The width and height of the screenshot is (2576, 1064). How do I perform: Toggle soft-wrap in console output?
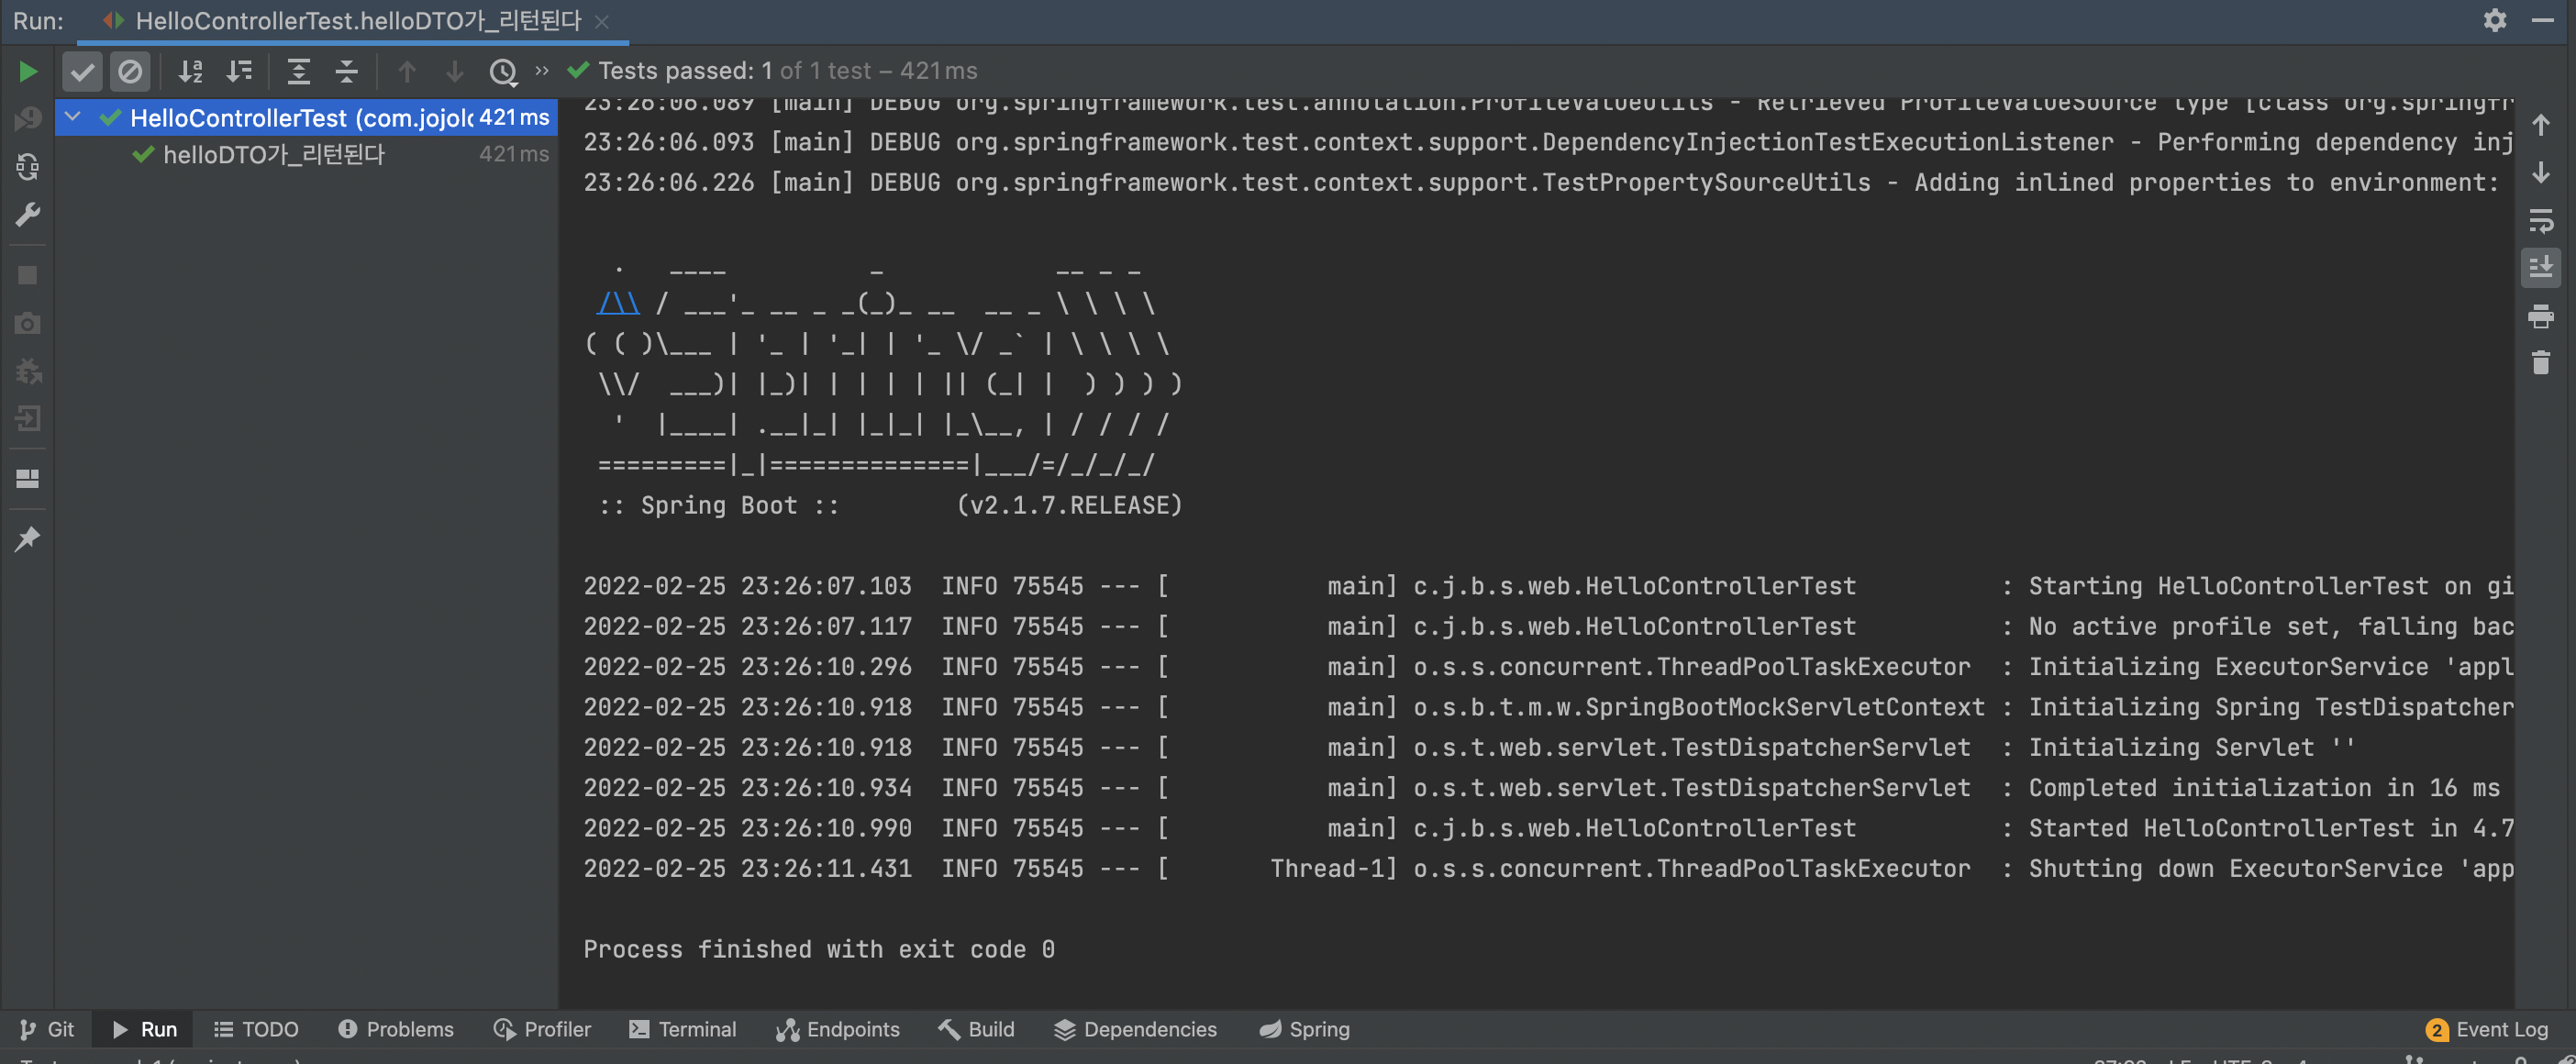click(2540, 220)
